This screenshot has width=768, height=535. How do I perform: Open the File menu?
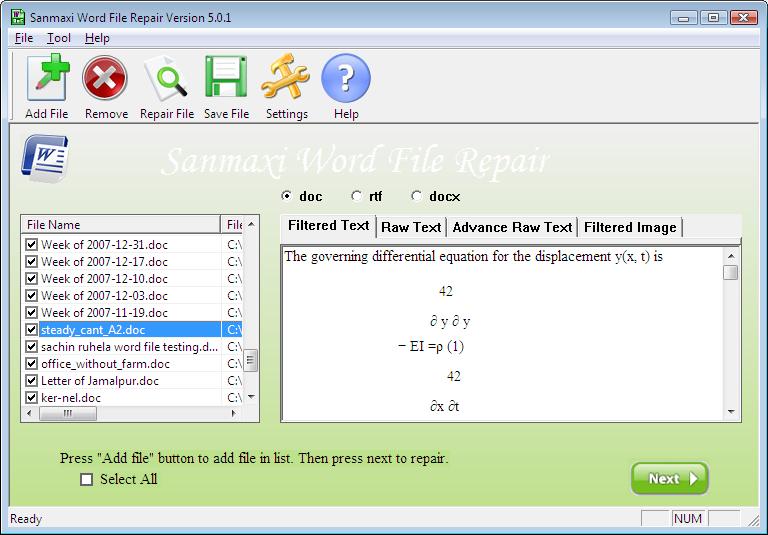click(24, 38)
